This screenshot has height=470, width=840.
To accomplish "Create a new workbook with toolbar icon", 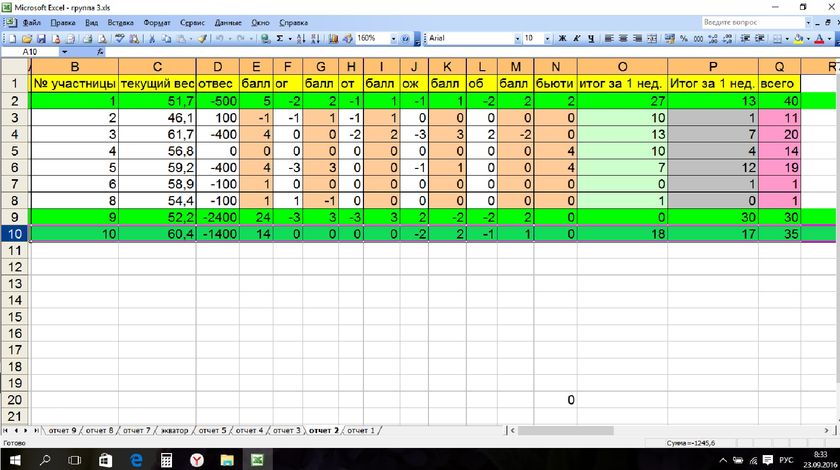I will coord(13,39).
